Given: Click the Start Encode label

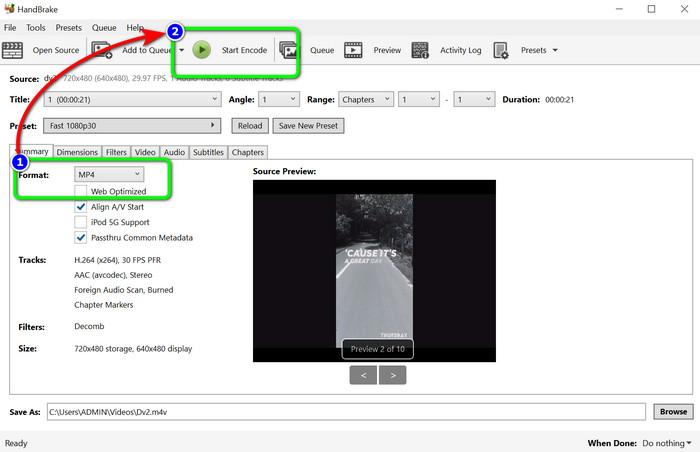Looking at the screenshot, I should pyautogui.click(x=245, y=50).
